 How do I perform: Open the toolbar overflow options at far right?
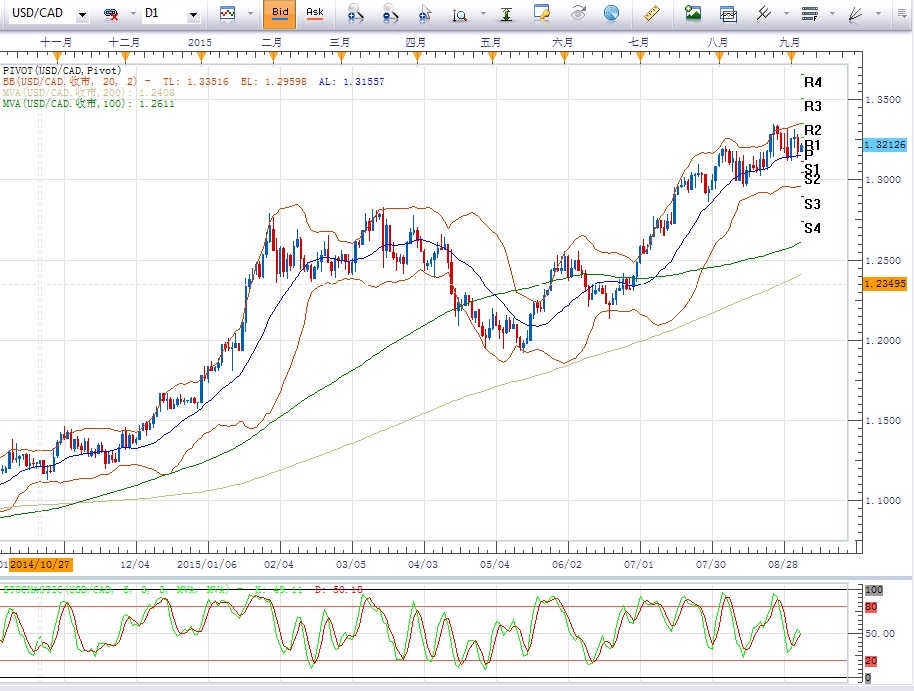900,14
